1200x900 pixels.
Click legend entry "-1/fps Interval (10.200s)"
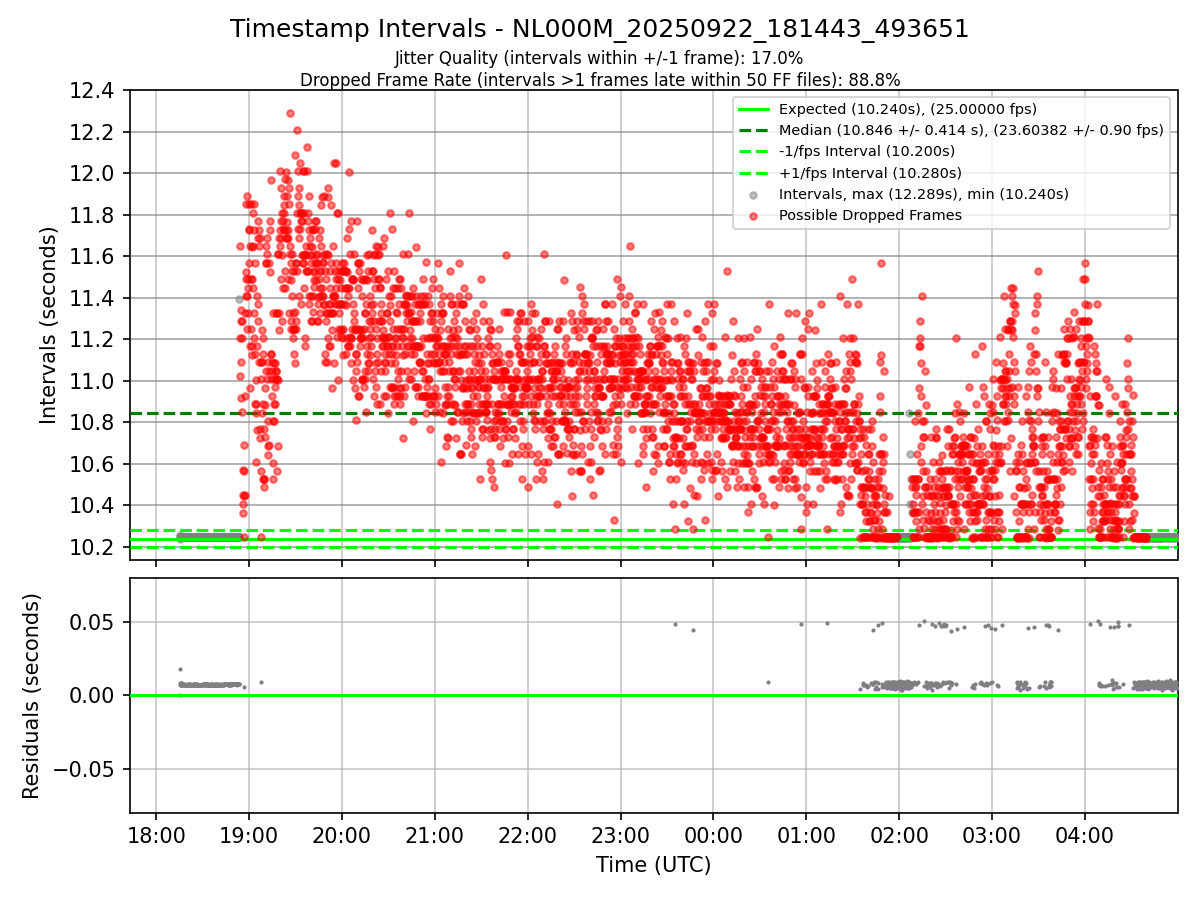coord(867,151)
